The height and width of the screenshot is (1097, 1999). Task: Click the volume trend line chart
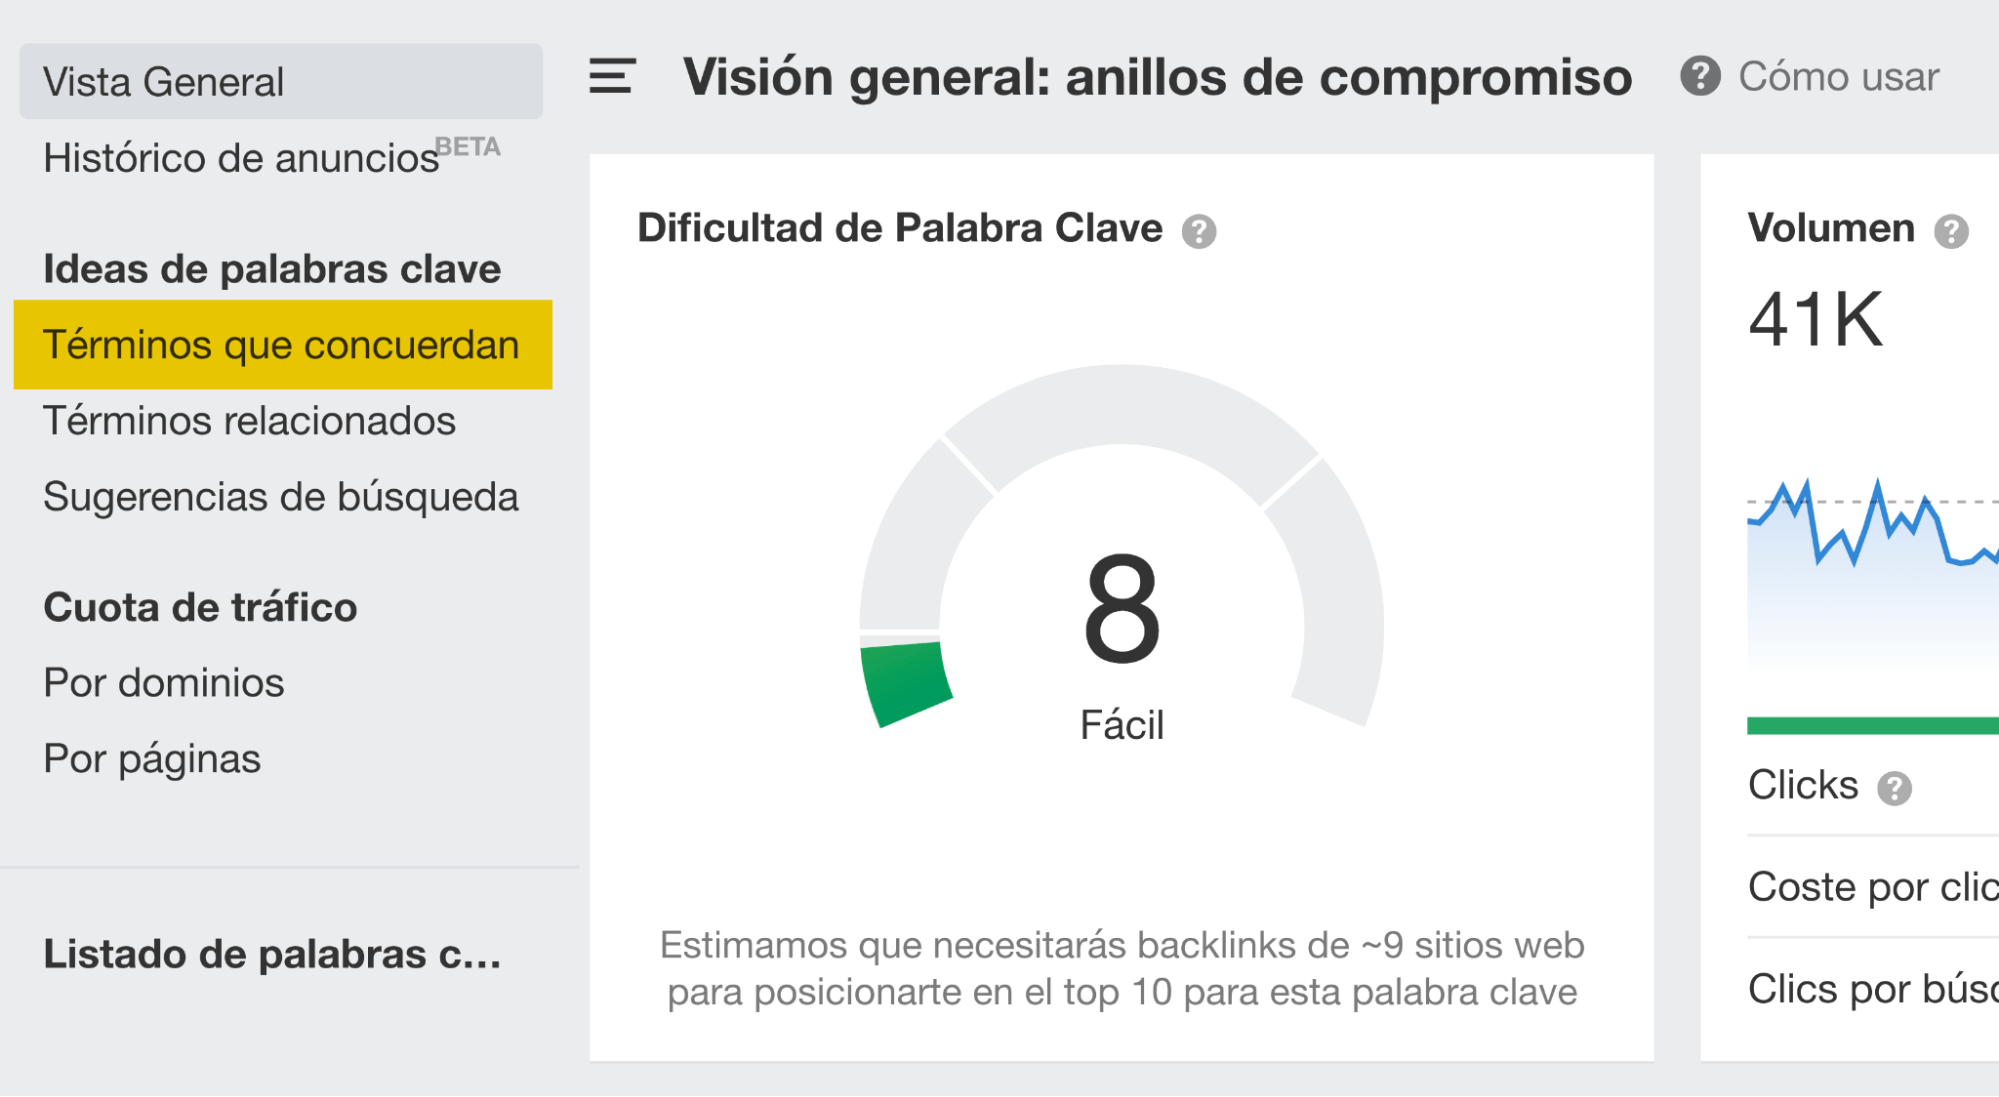1890,540
